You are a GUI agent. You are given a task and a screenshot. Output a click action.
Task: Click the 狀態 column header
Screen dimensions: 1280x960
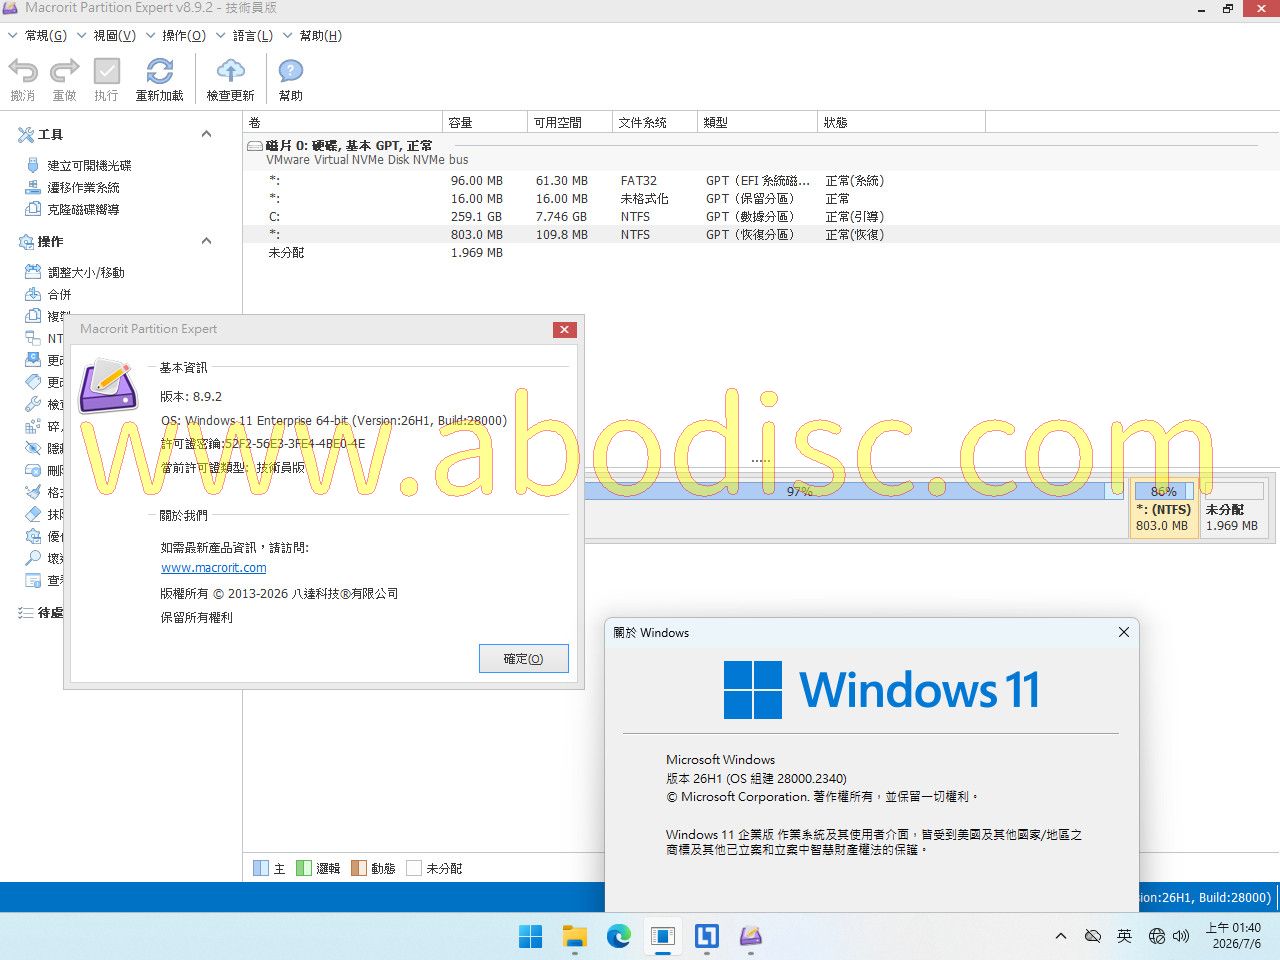[902, 122]
